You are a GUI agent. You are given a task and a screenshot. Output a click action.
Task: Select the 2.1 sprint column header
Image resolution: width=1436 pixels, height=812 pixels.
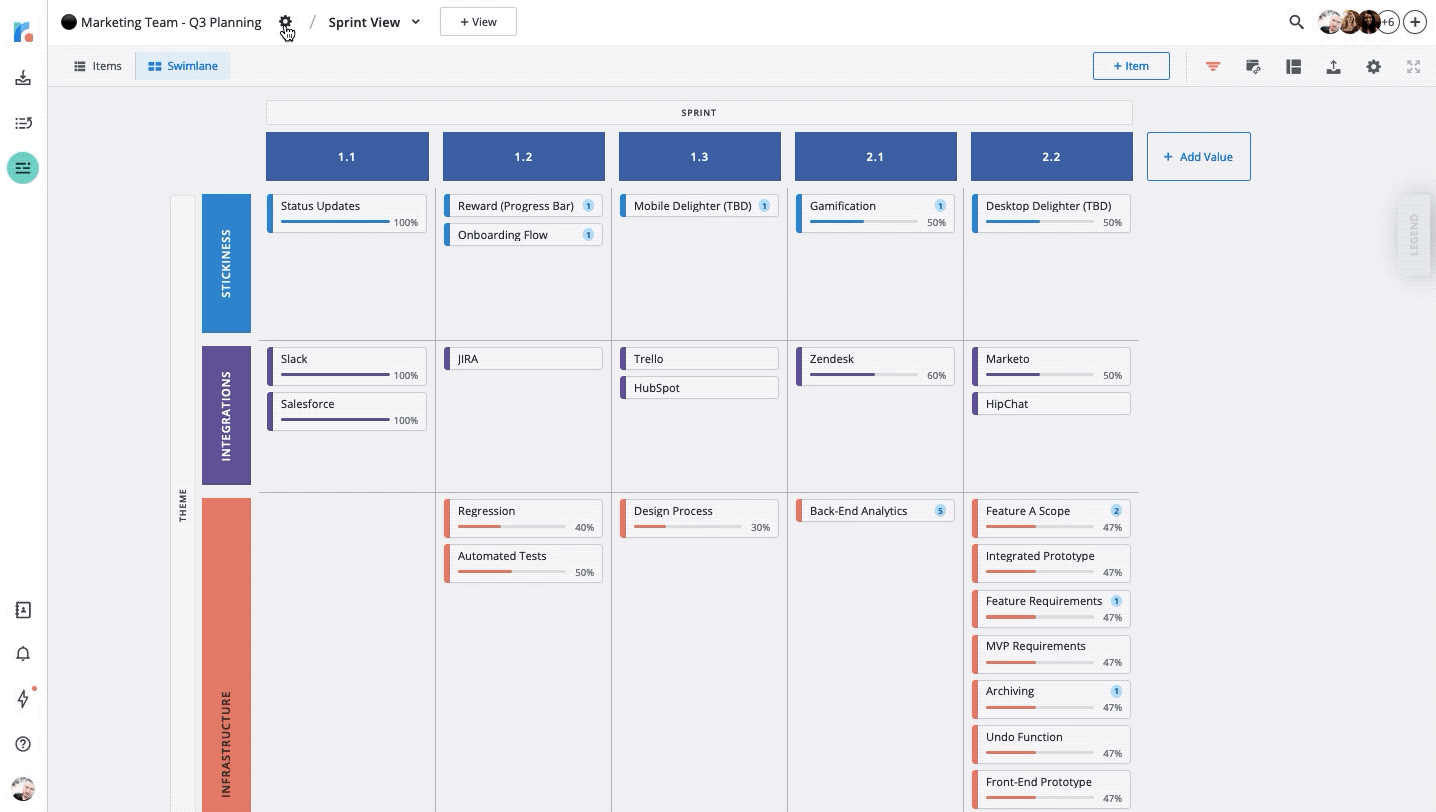[875, 157]
